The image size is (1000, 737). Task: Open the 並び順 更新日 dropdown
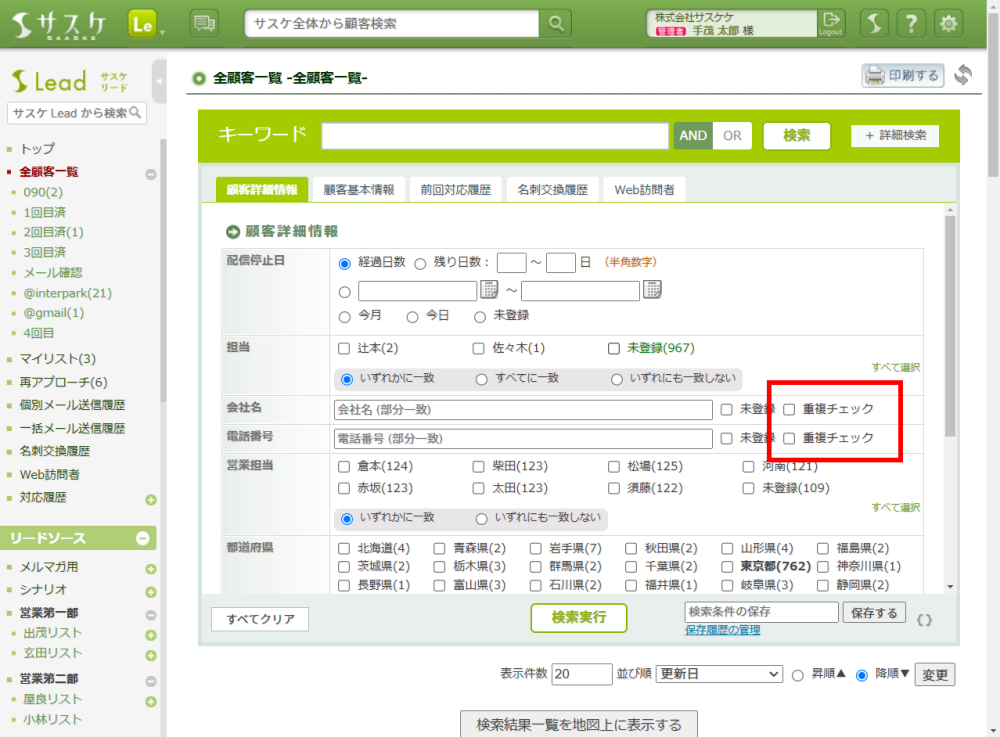click(x=719, y=675)
